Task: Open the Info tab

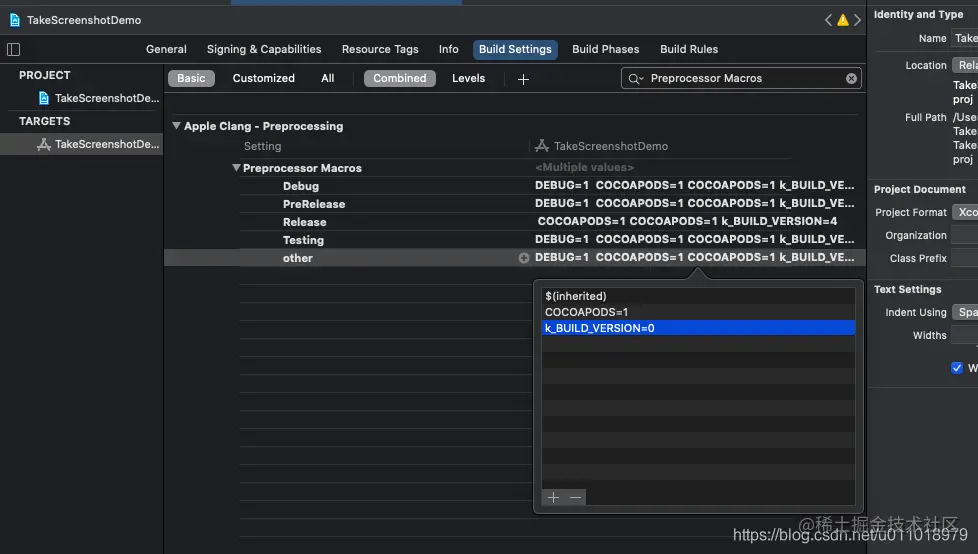Action: click(x=448, y=49)
